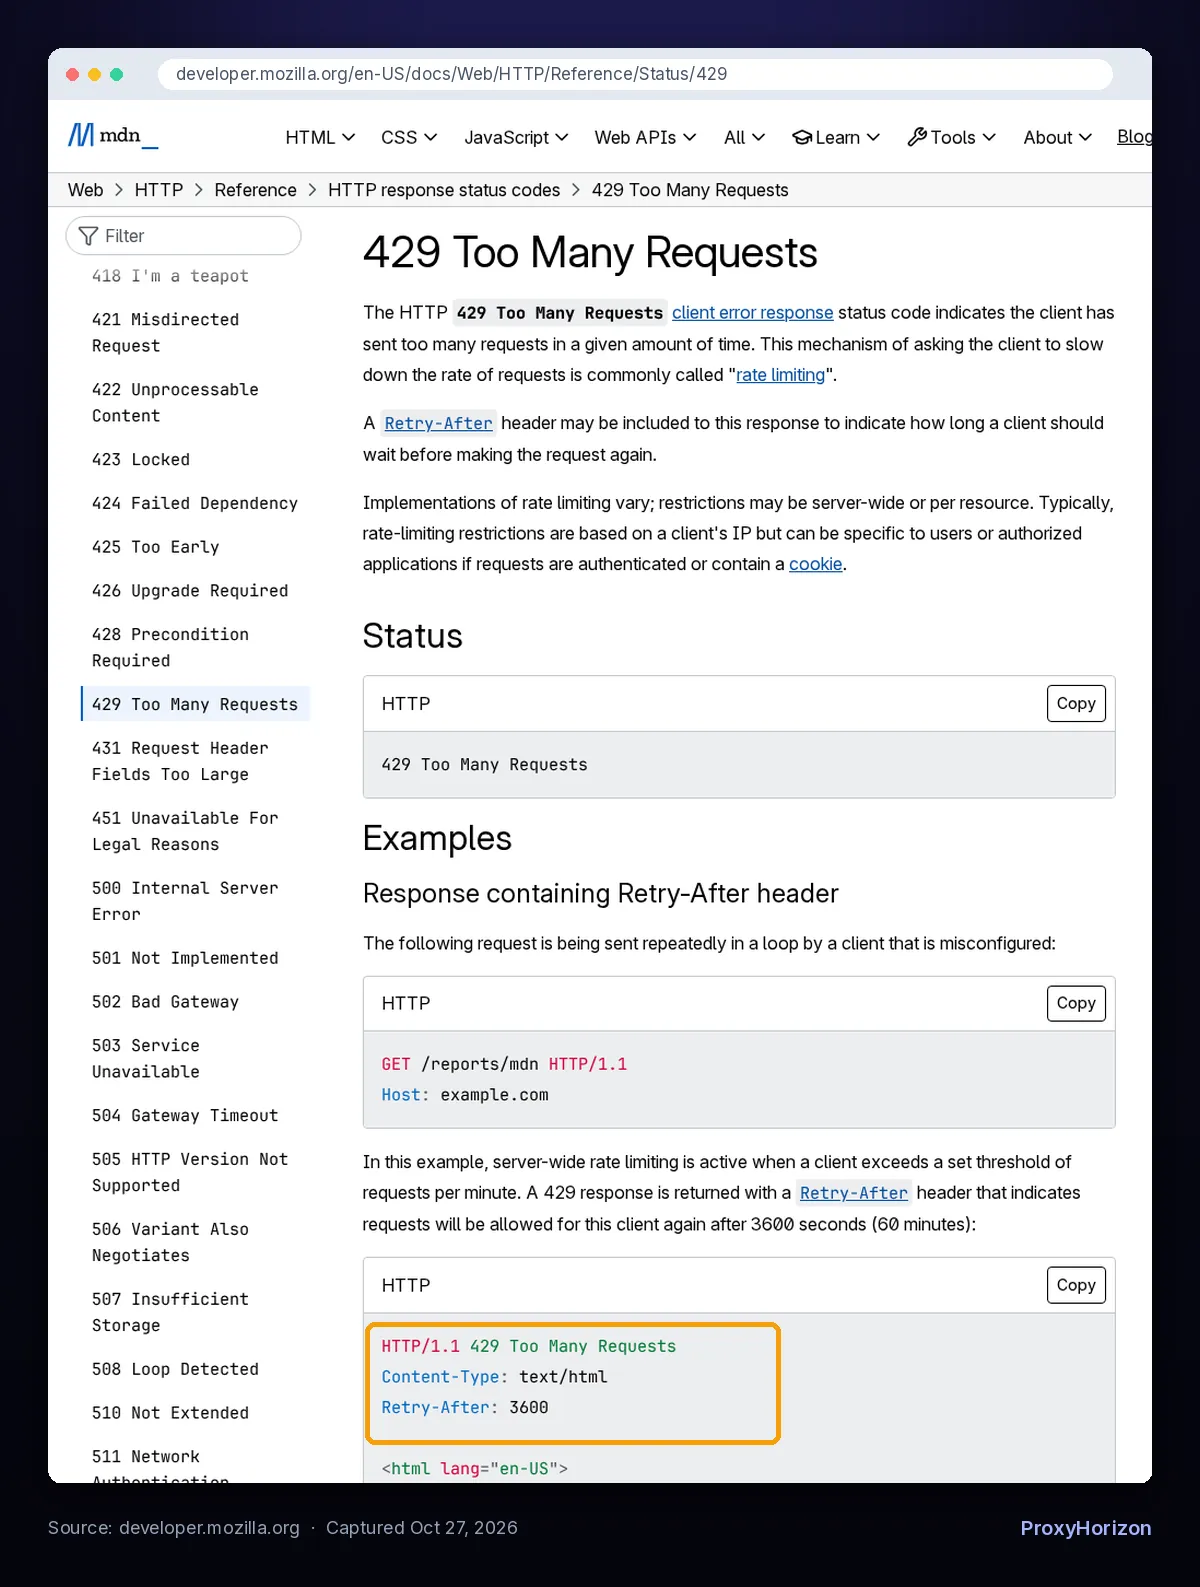The image size is (1200, 1587).
Task: Open 423 Locked in sidebar
Action: tap(141, 459)
